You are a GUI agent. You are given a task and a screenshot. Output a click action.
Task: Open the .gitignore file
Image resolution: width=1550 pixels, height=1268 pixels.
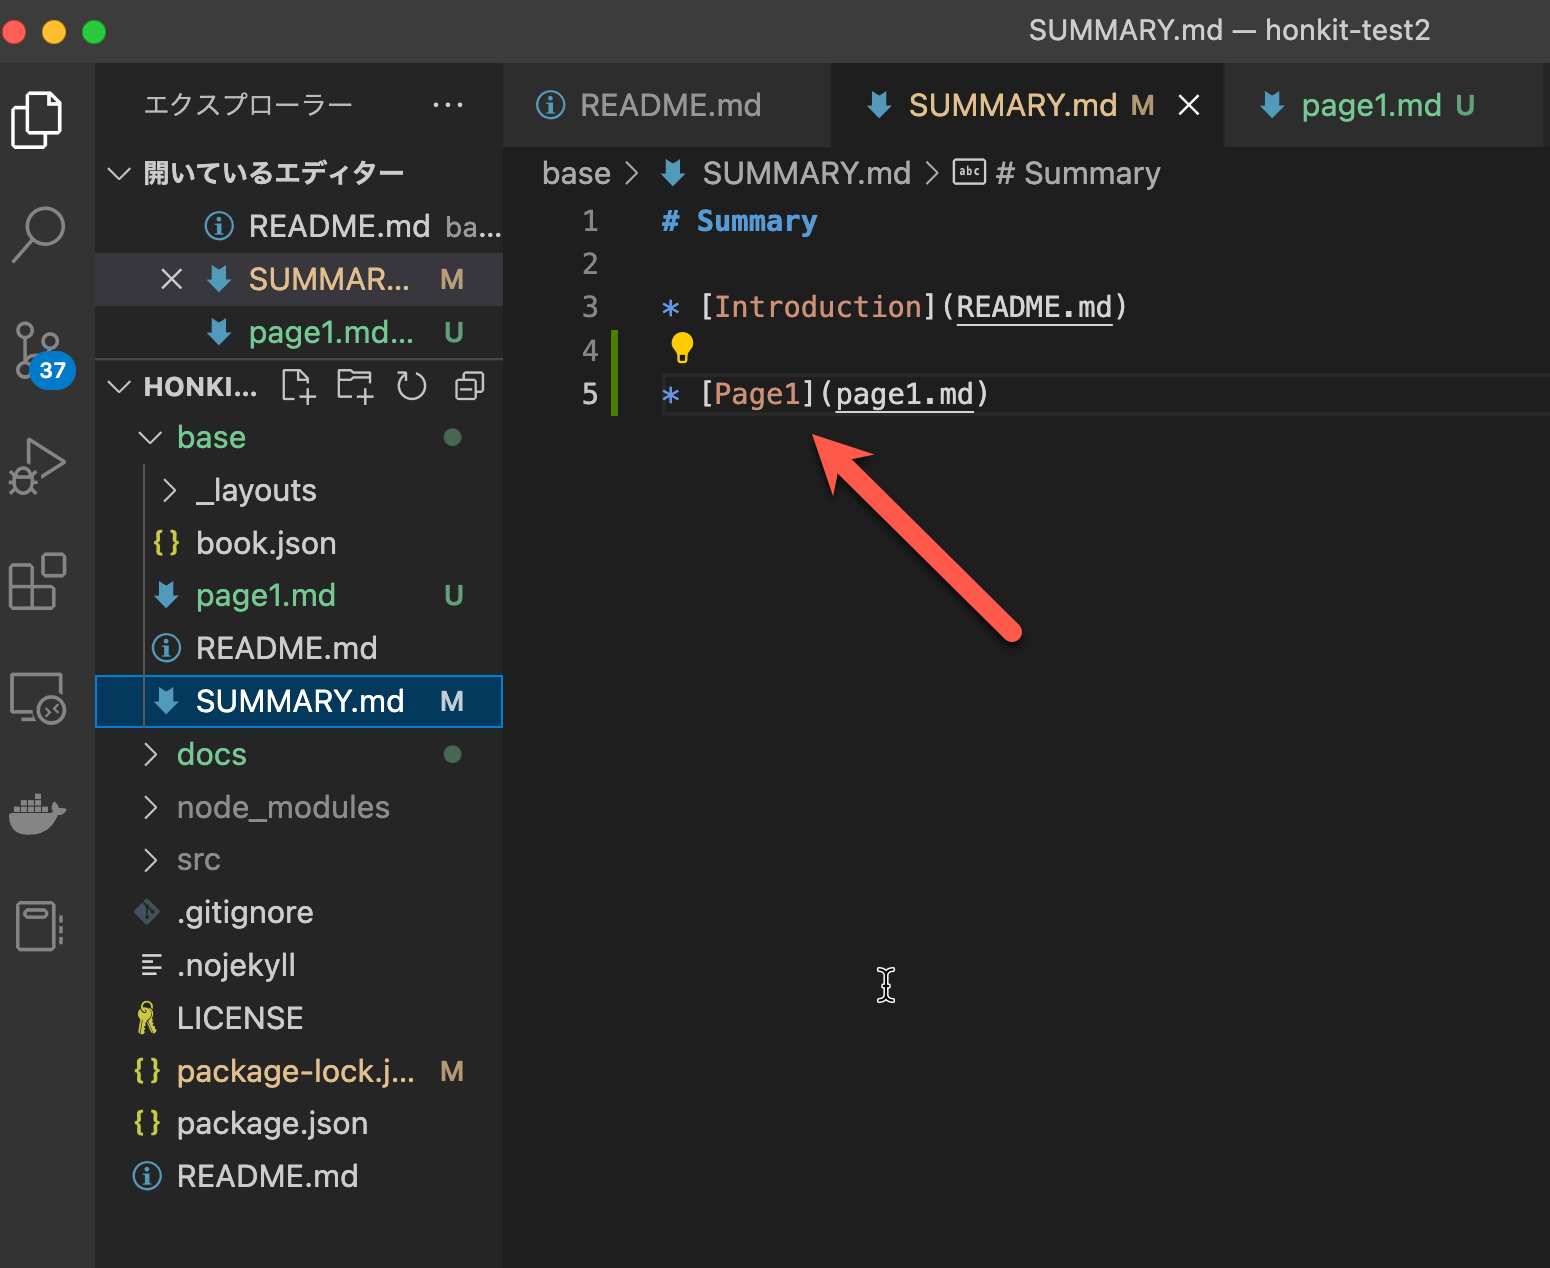[x=299, y=912]
